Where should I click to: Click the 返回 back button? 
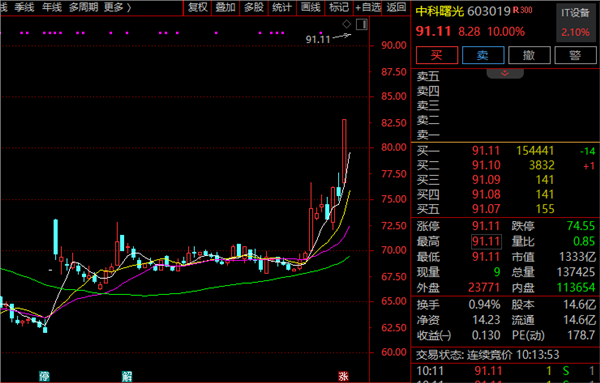[x=396, y=7]
